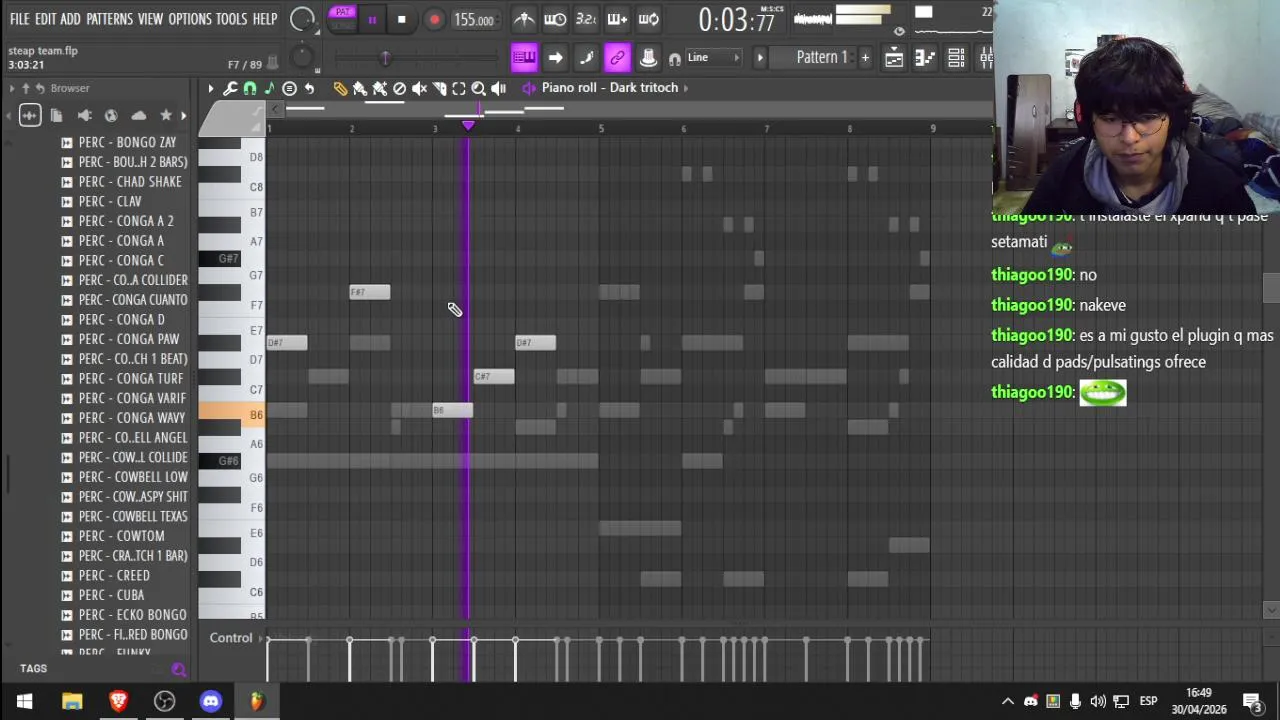The image size is (1280, 720).
Task: Toggle the highlighted link/multilink controllers icon
Action: tap(617, 57)
